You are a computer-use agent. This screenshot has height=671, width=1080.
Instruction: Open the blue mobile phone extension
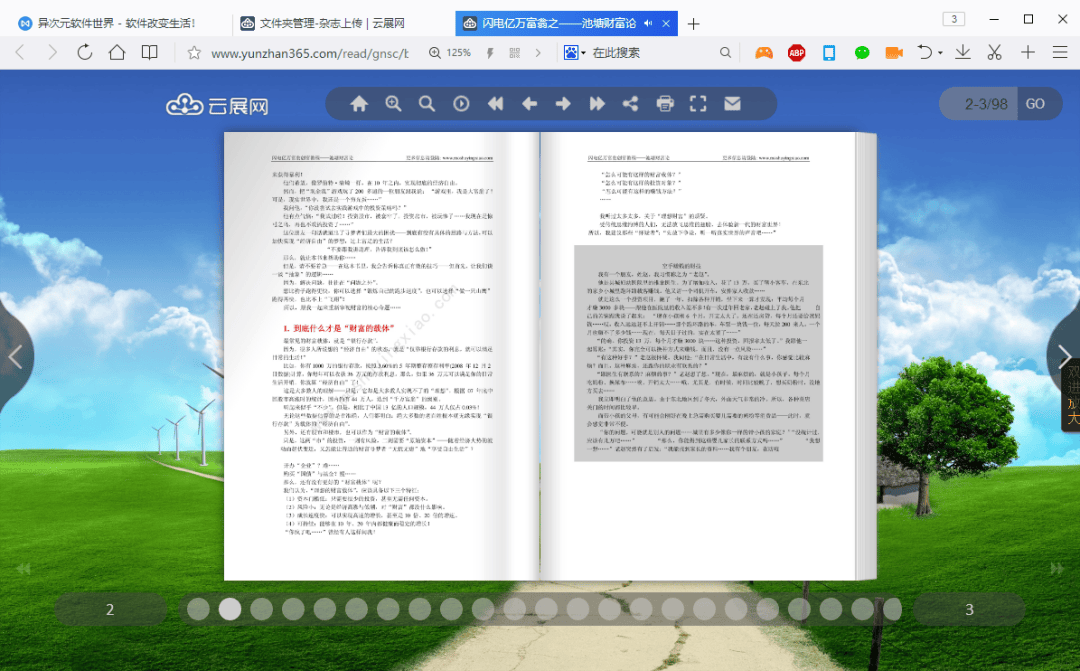click(829, 52)
